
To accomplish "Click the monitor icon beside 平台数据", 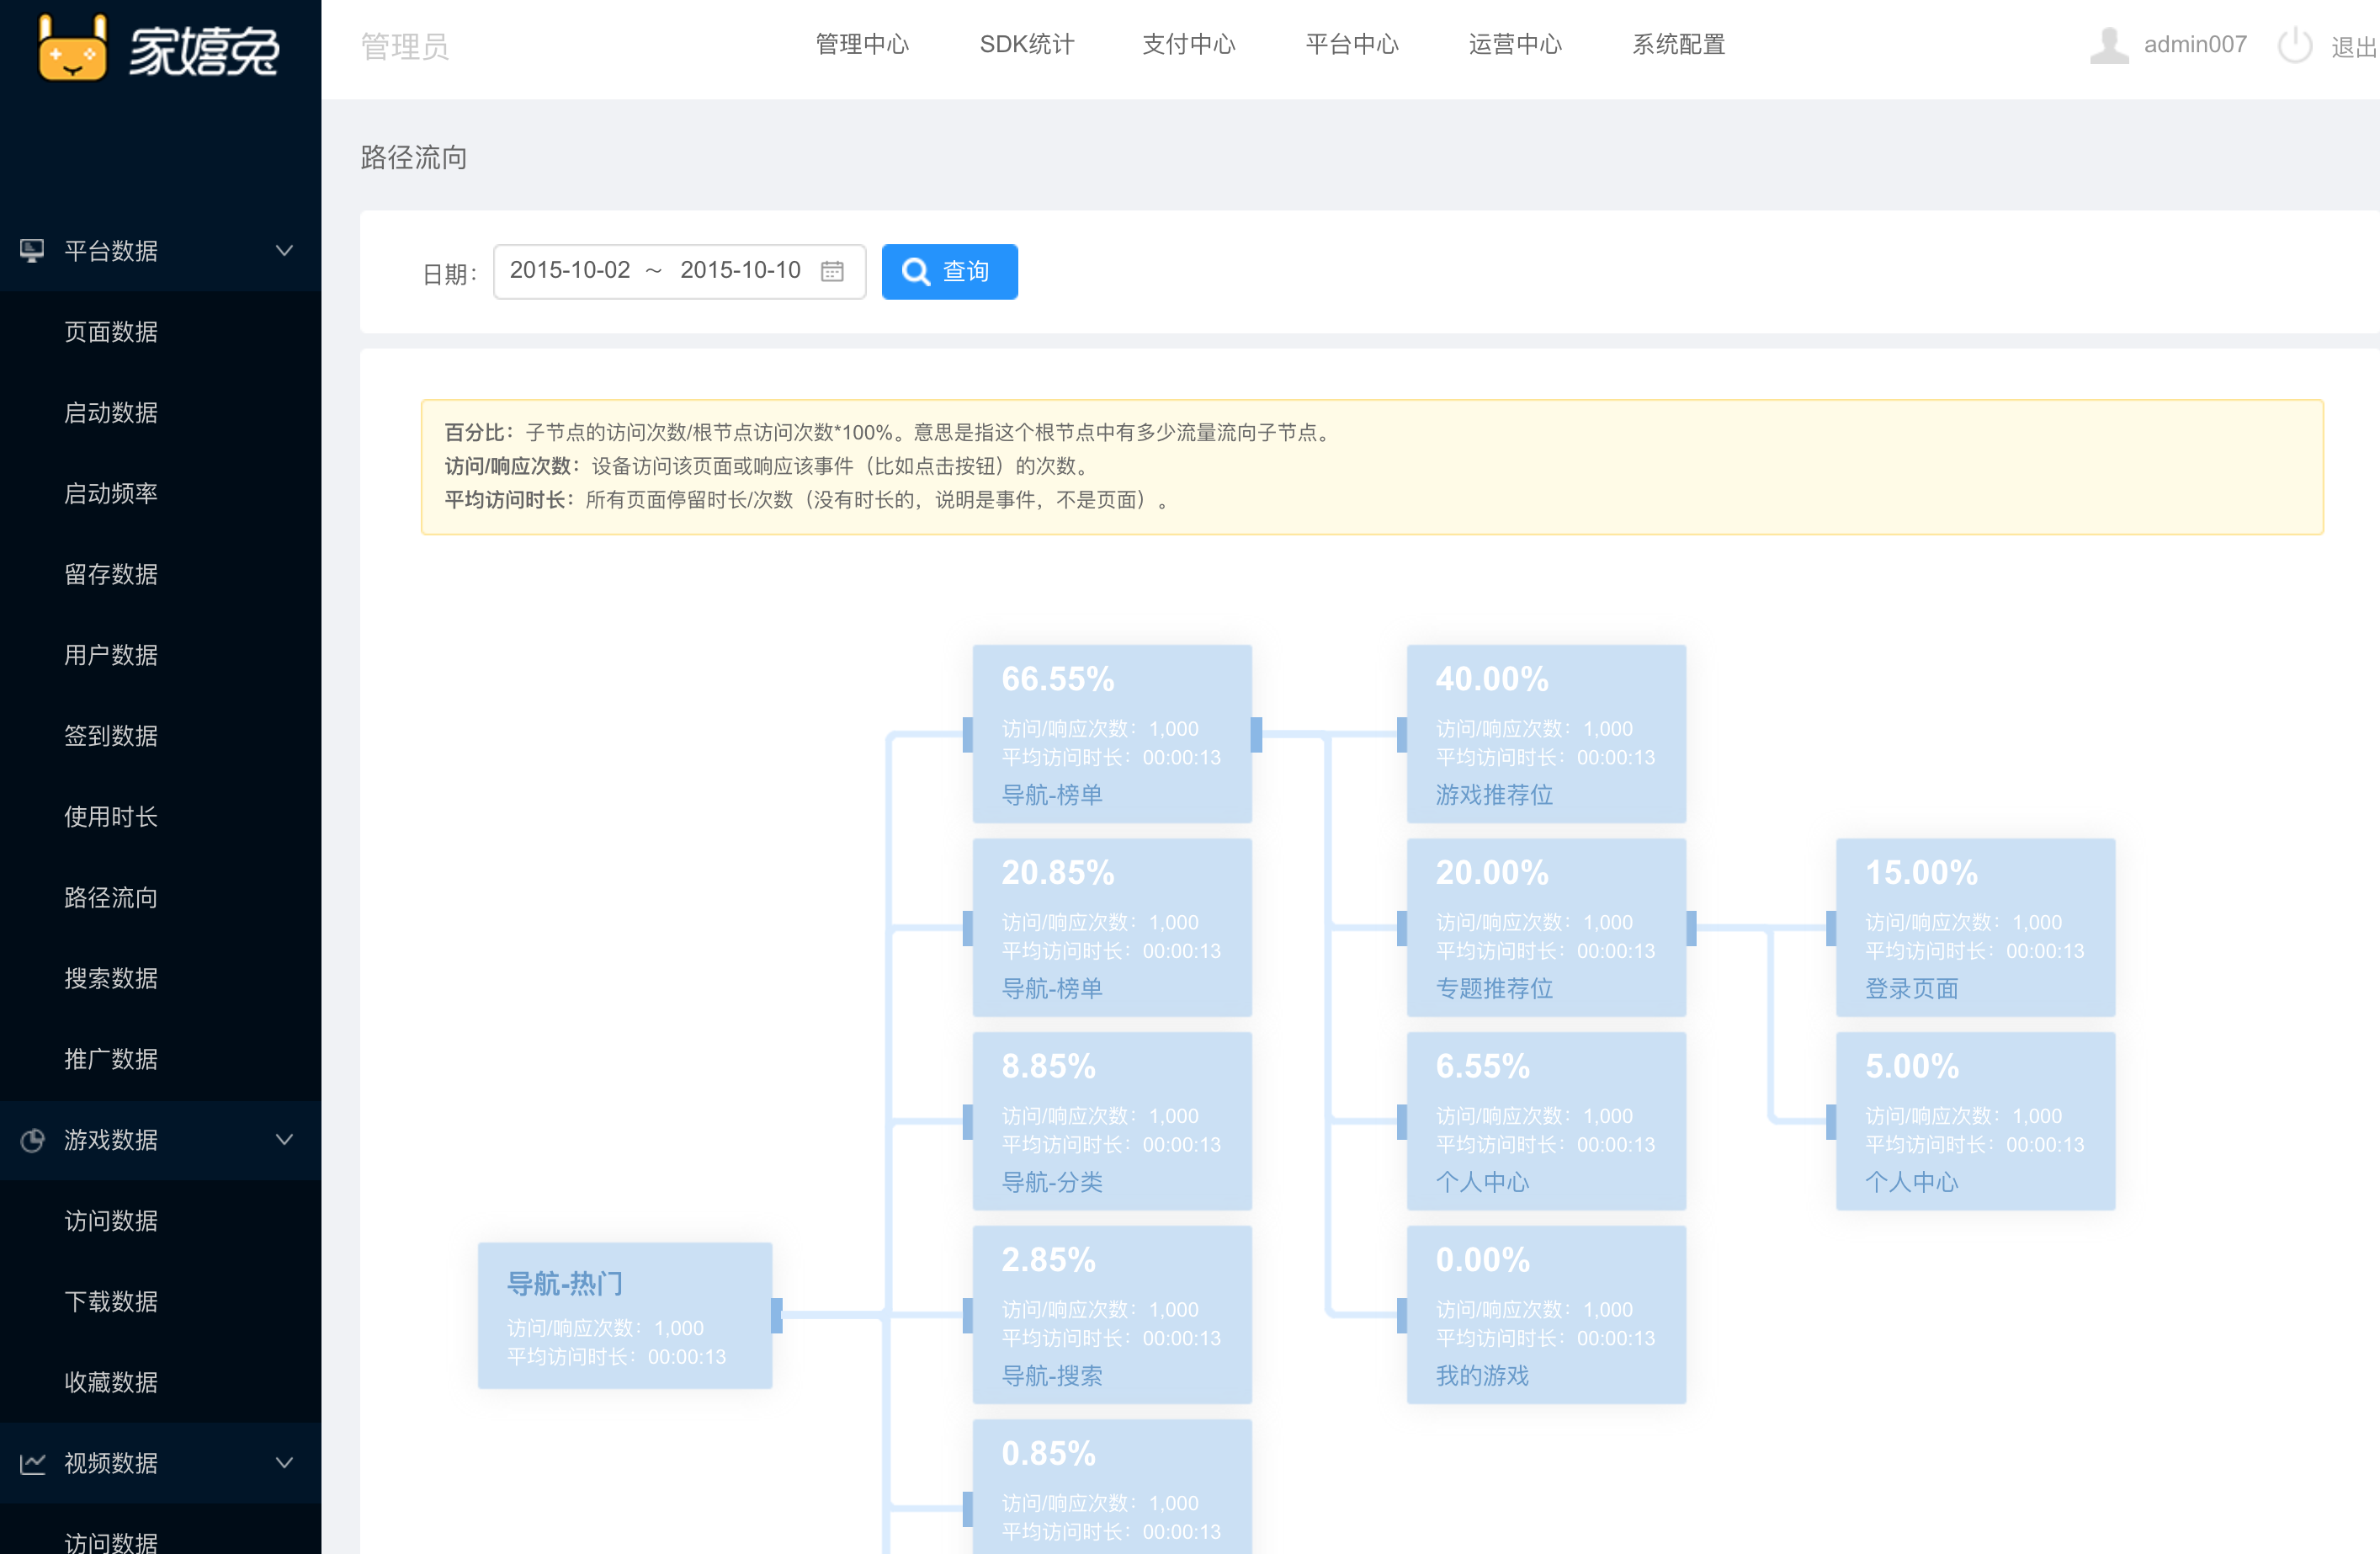I will [x=32, y=250].
